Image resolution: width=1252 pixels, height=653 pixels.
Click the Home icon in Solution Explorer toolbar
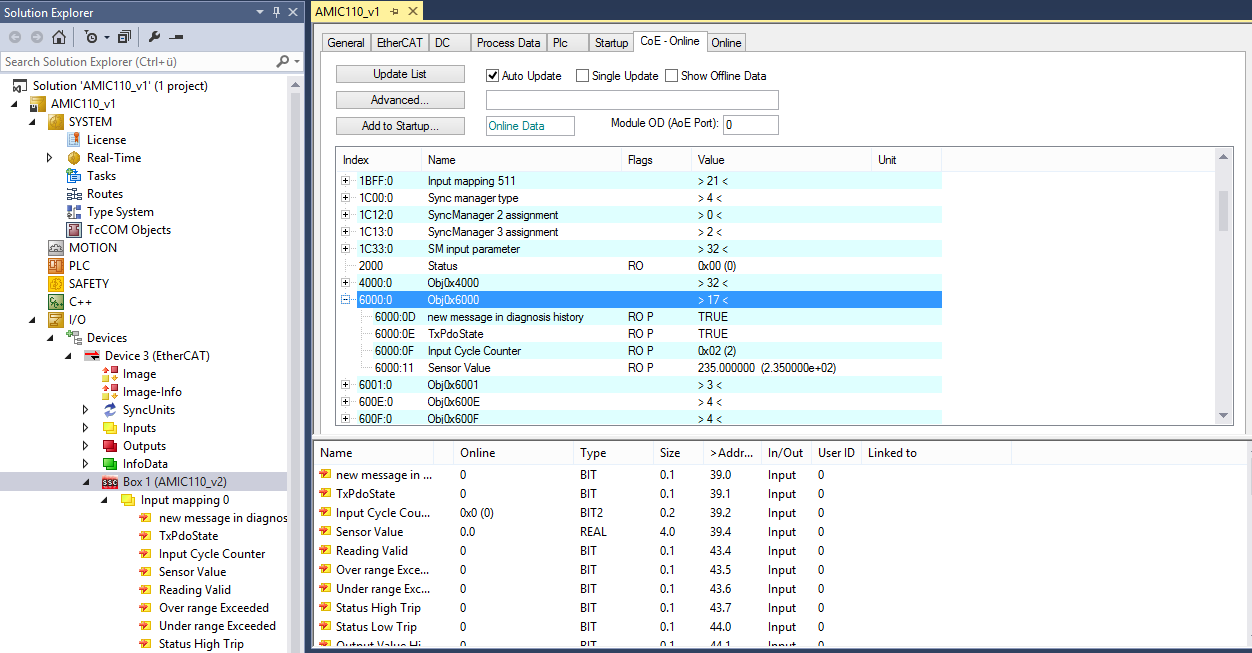tap(58, 37)
